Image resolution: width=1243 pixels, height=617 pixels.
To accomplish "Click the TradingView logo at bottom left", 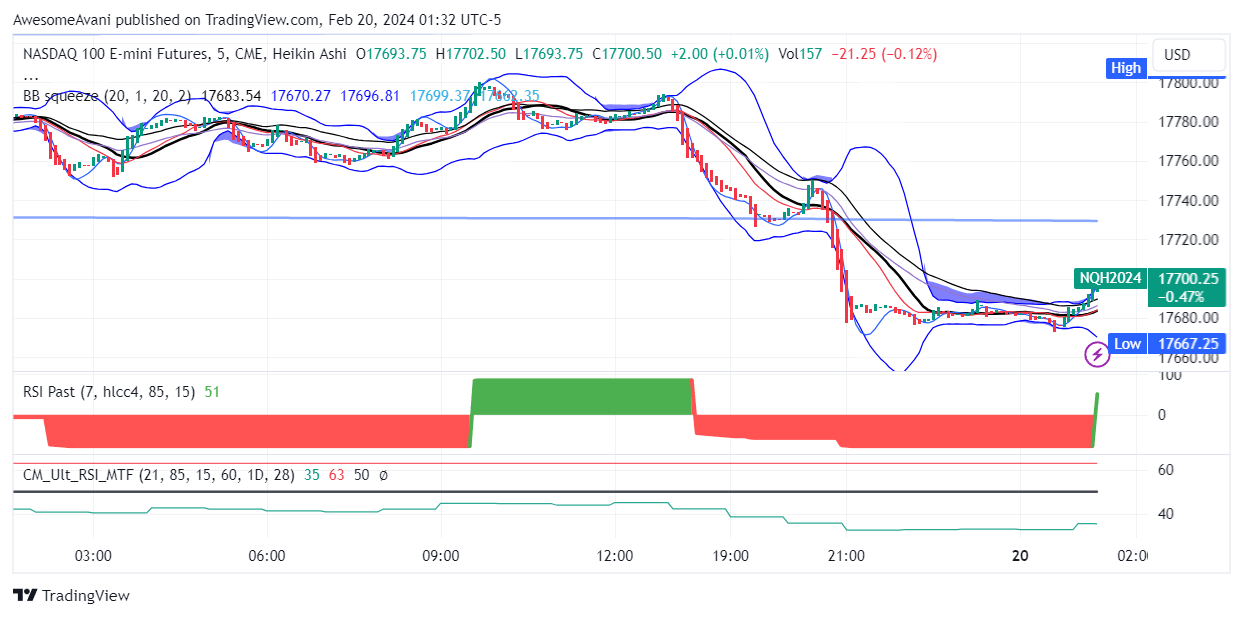I will pos(71,595).
